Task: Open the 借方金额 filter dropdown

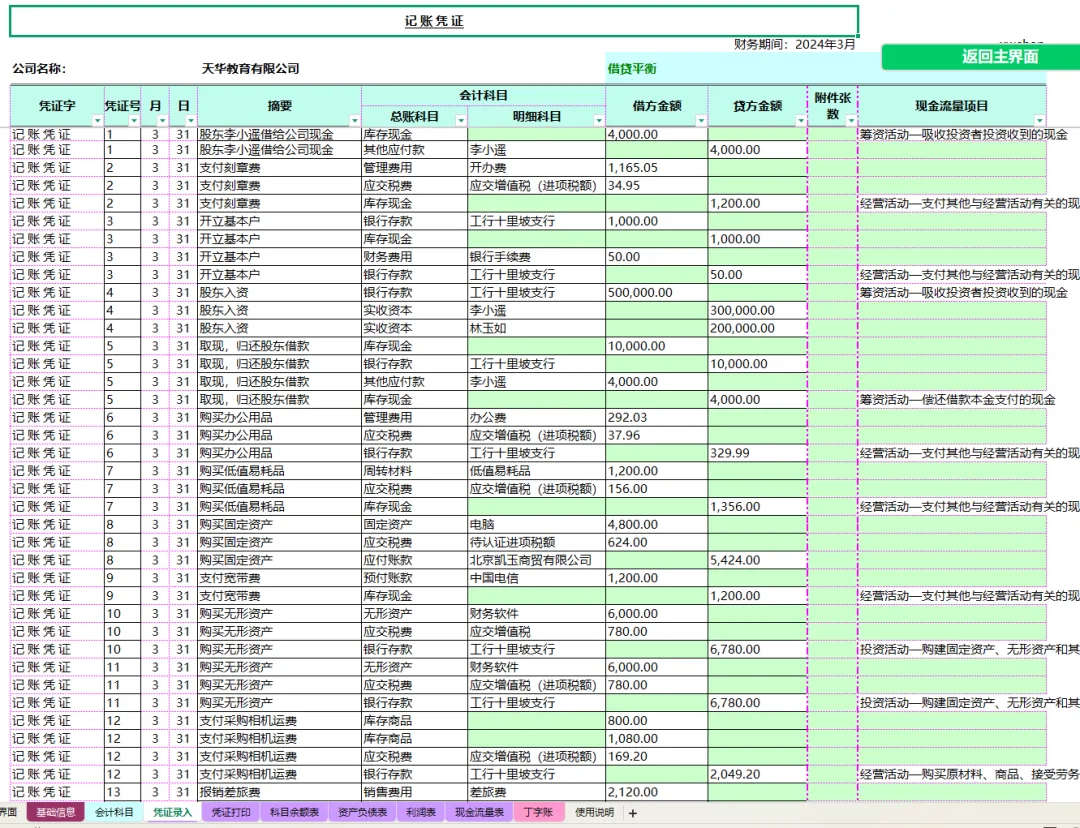Action: [700, 121]
